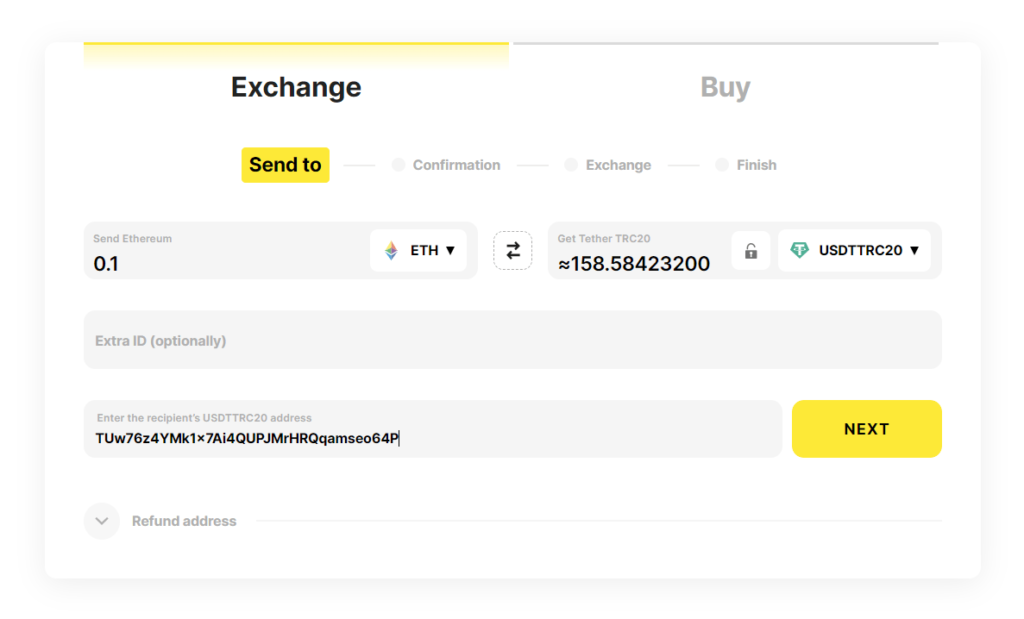The image size is (1024, 619).
Task: Click the Finish step circle indicator
Action: pyautogui.click(x=722, y=165)
